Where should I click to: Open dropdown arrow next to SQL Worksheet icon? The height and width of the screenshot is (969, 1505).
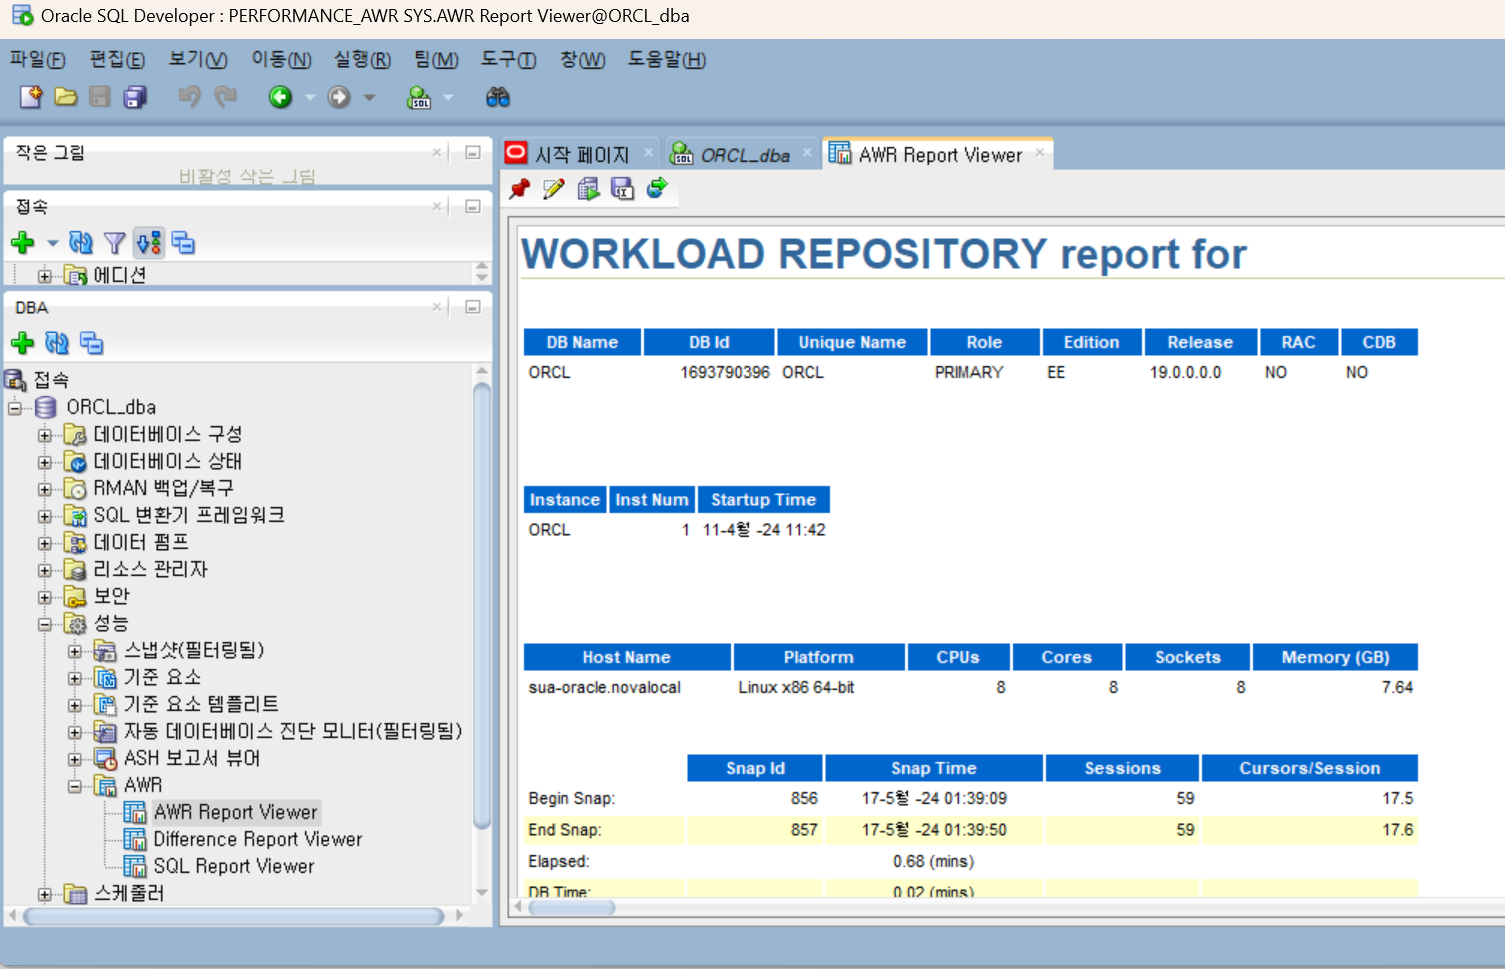(x=448, y=97)
